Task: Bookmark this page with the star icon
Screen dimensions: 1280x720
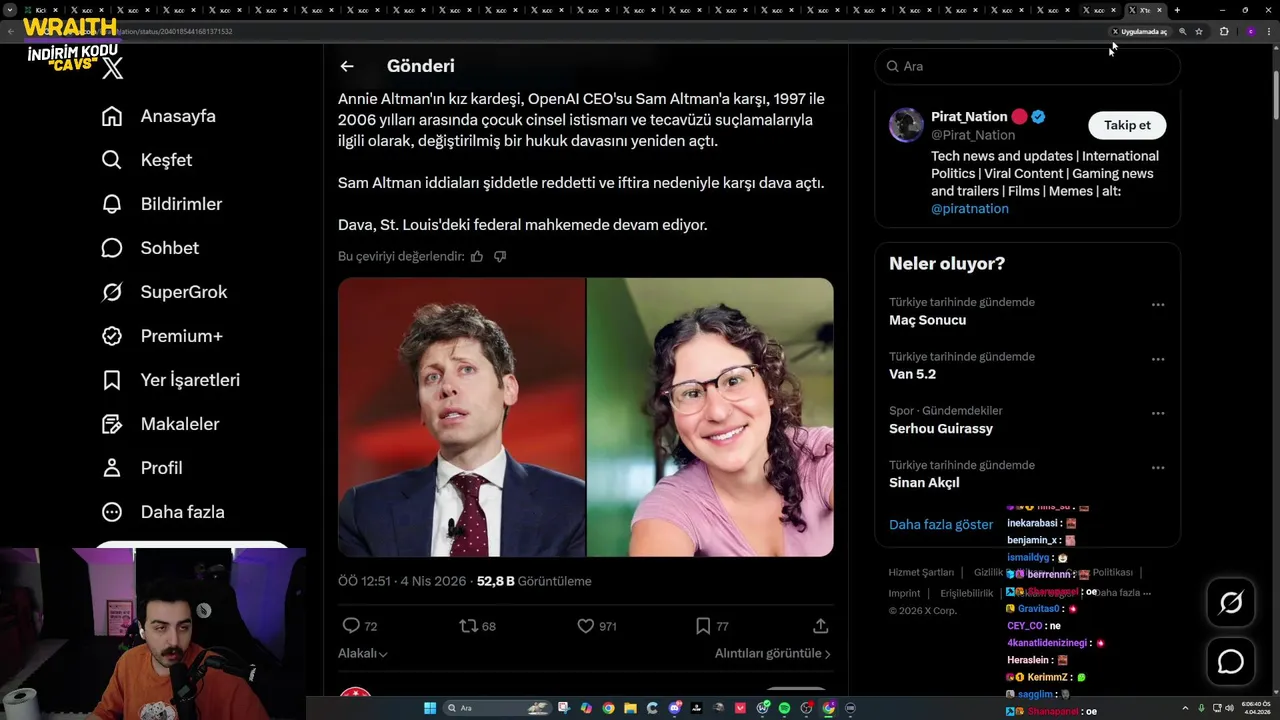Action: [x=1199, y=31]
